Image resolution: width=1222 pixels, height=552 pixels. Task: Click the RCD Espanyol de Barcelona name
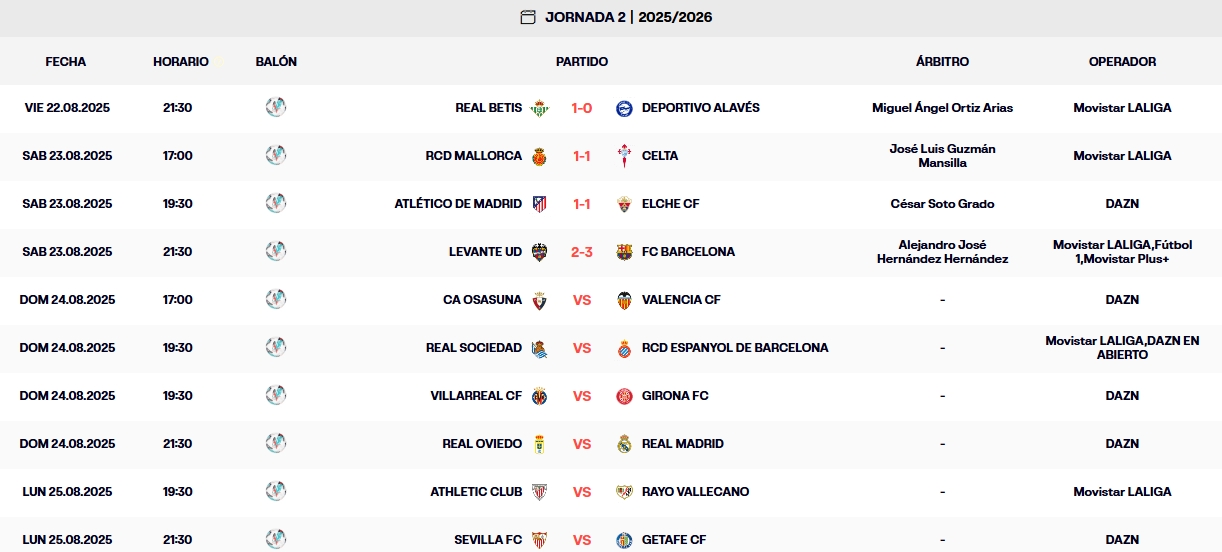pos(735,348)
